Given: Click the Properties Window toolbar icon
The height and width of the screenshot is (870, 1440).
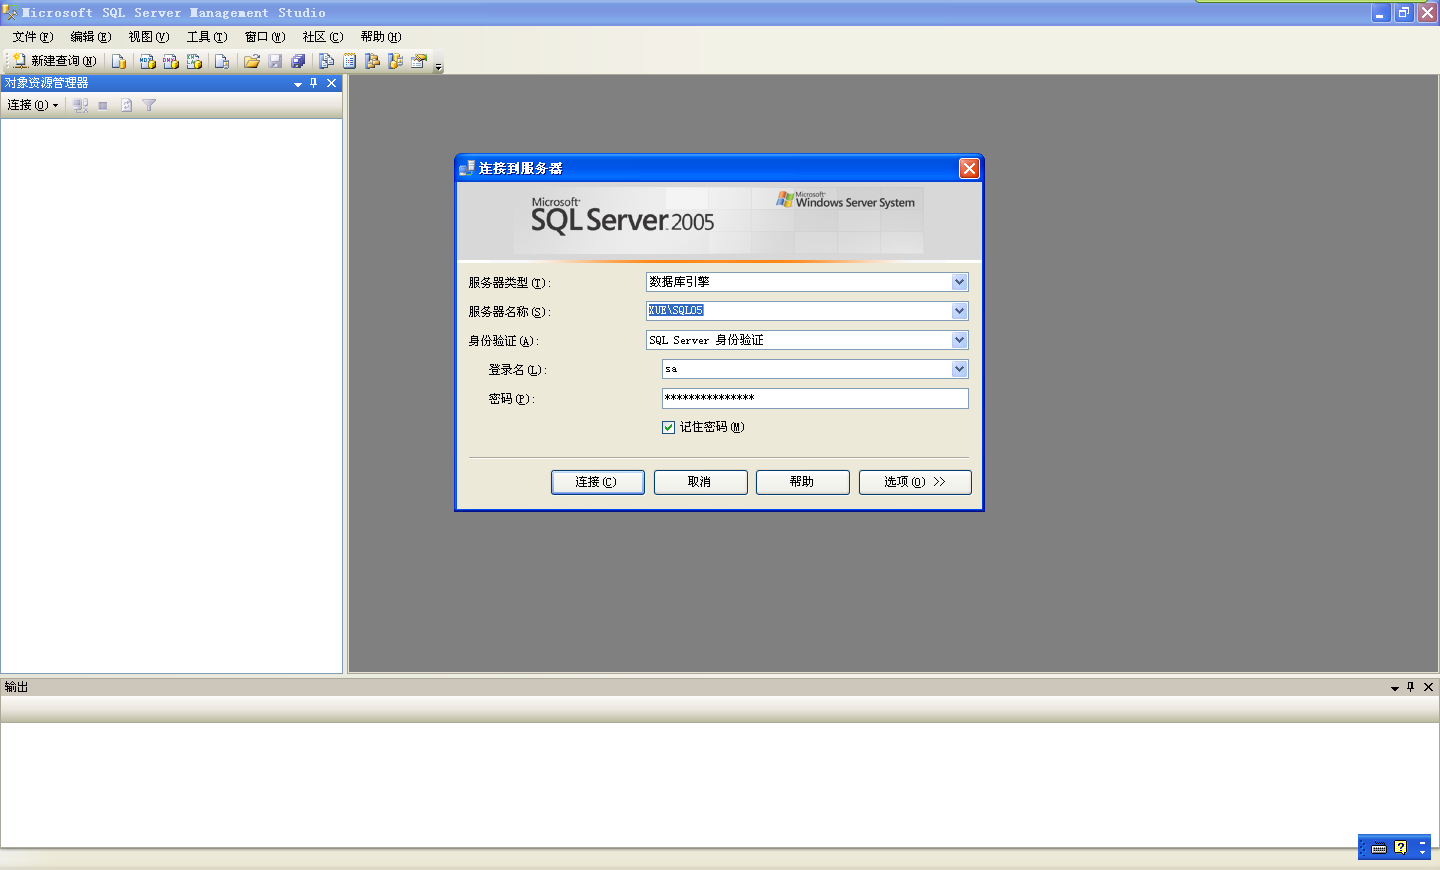Looking at the screenshot, I should pos(418,61).
